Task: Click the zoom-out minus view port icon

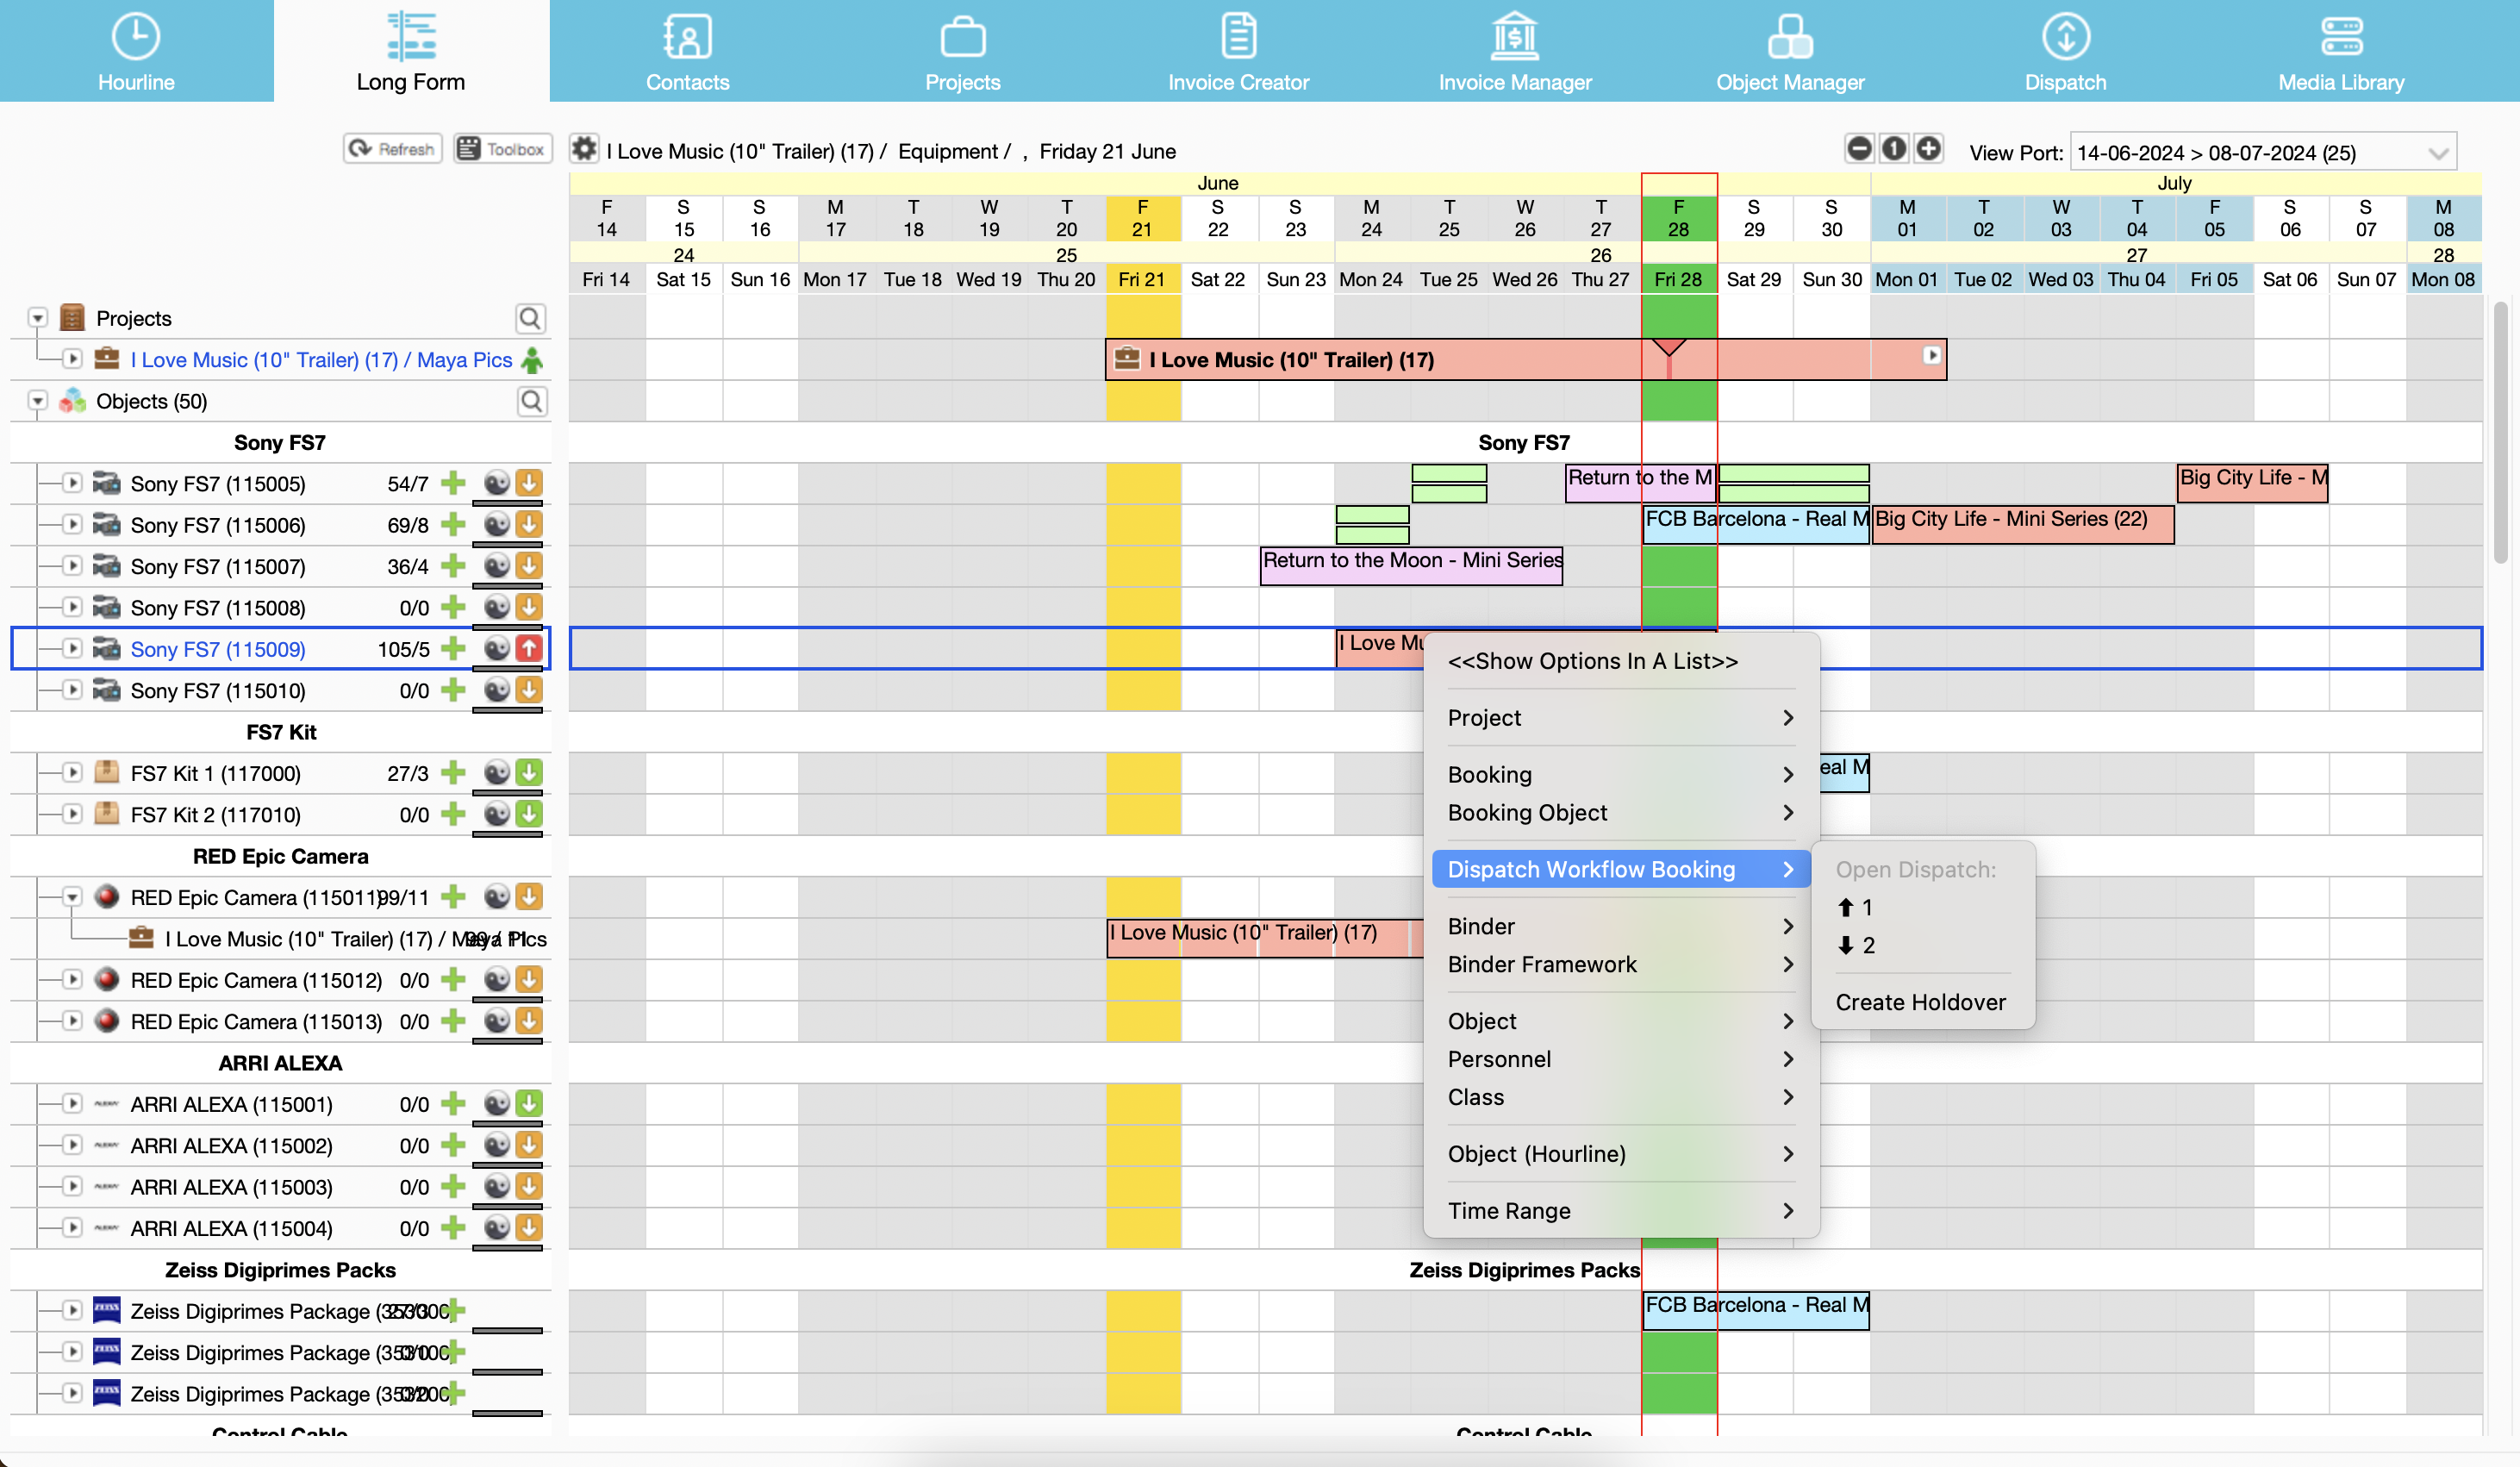Action: pyautogui.click(x=1859, y=149)
